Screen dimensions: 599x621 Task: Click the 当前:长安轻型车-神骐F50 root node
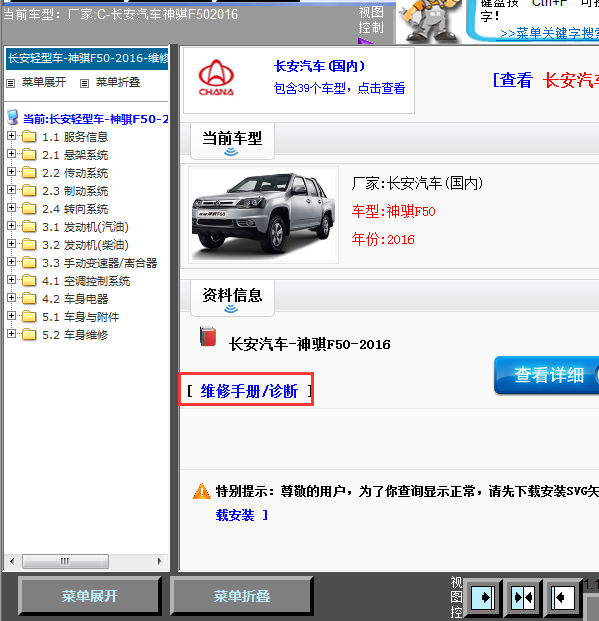click(x=95, y=119)
